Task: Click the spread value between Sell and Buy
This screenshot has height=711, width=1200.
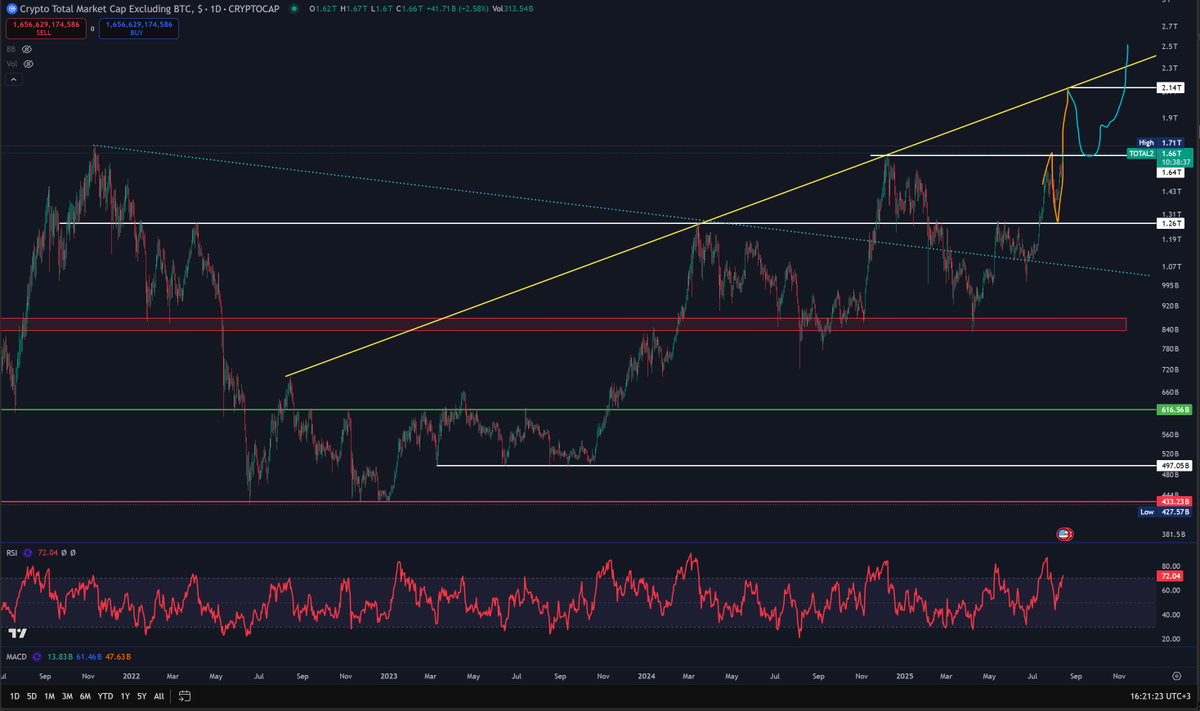Action: (92, 28)
